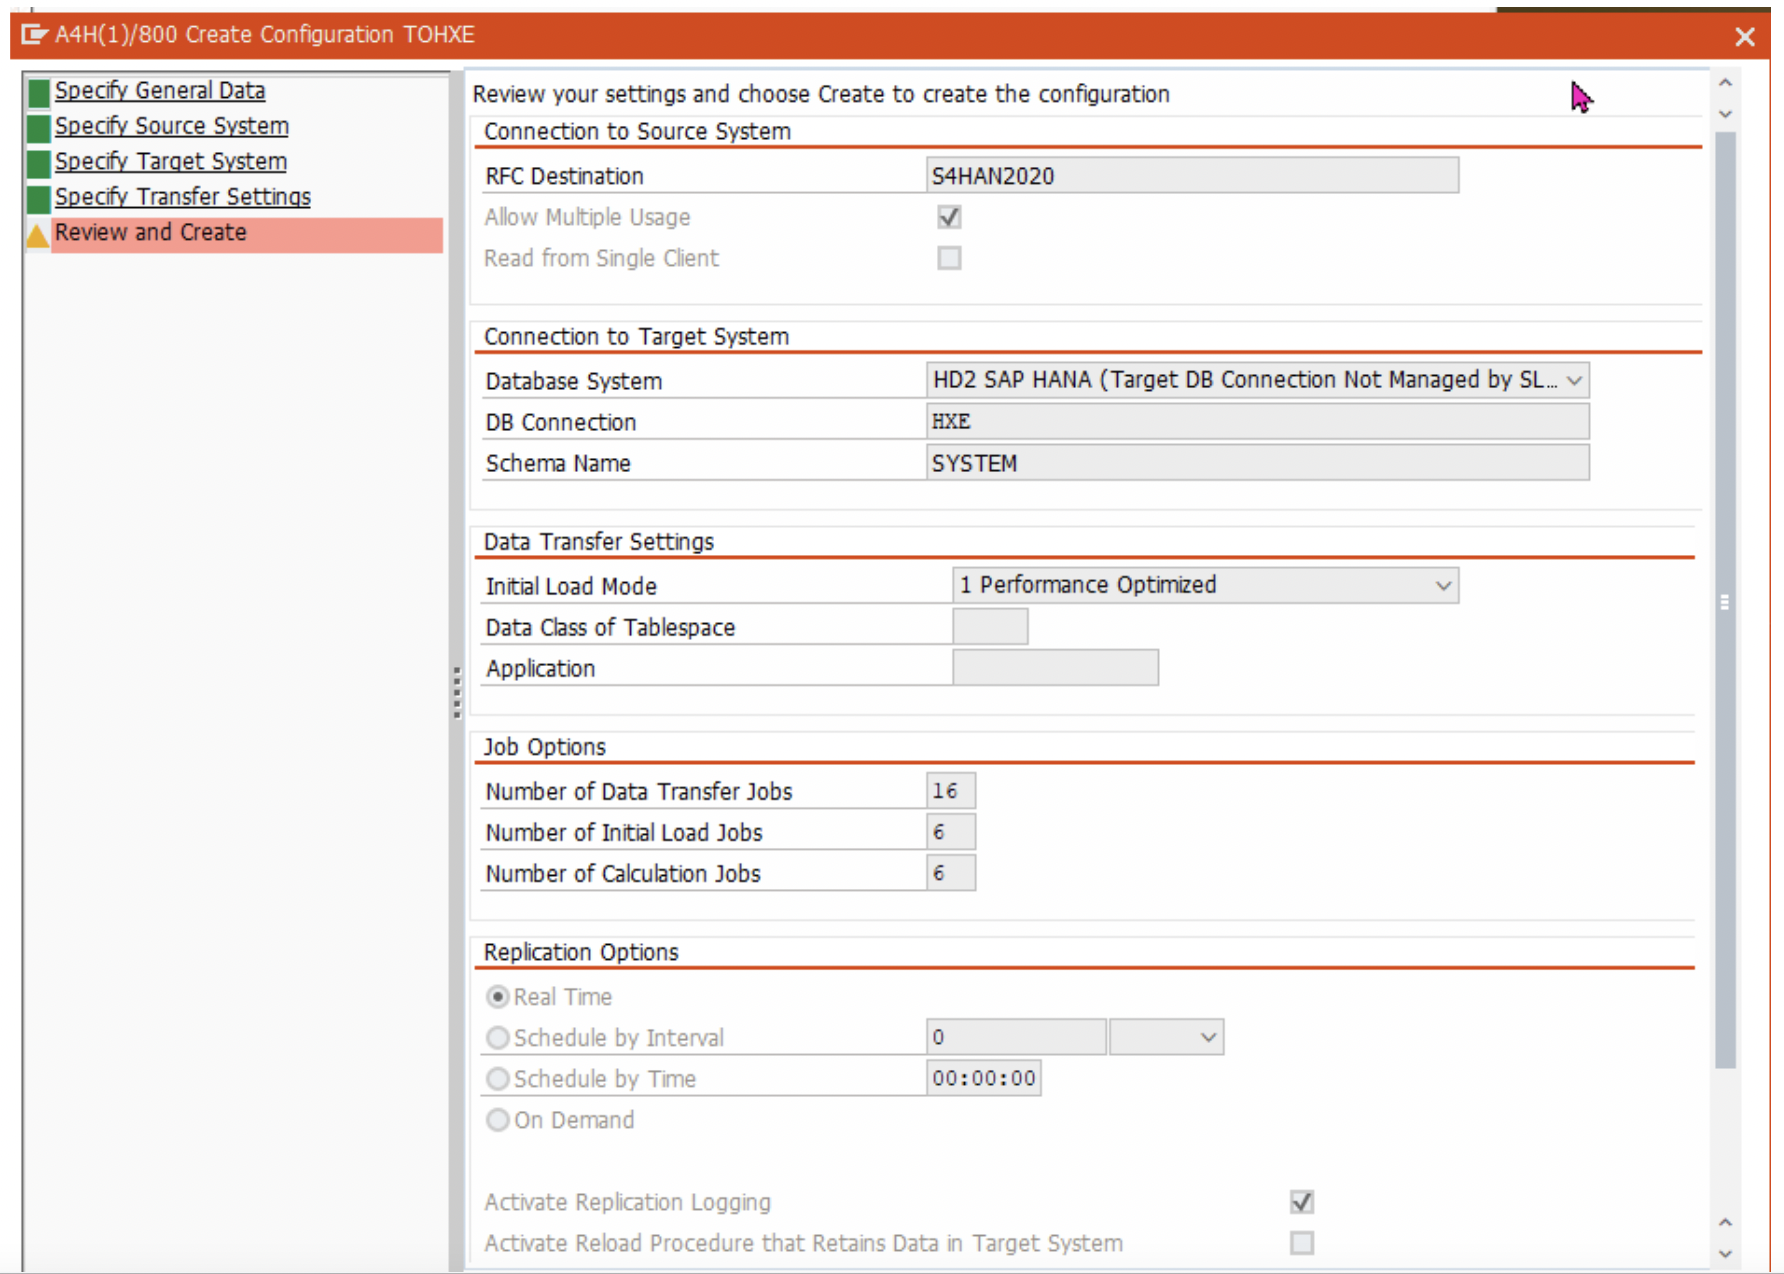This screenshot has height=1274, width=1784.
Task: Click the Review your settings instruction text
Action: [x=821, y=94]
